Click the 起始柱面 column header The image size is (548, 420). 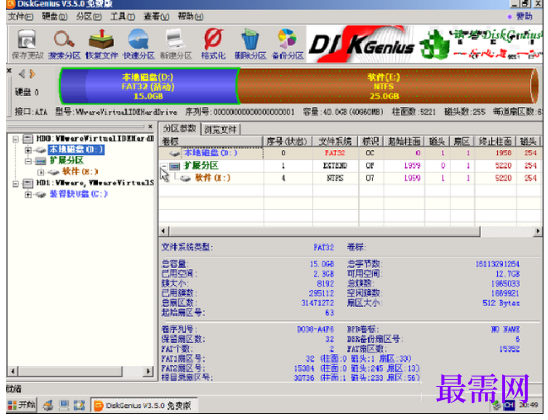(404, 141)
